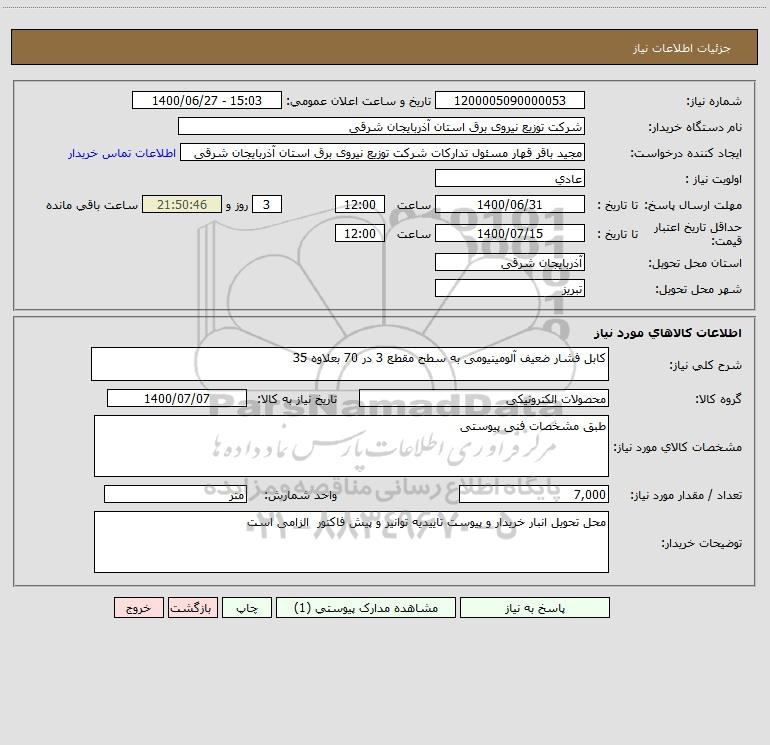Click the goods group field محصولات الکترونیکی

point(484,398)
